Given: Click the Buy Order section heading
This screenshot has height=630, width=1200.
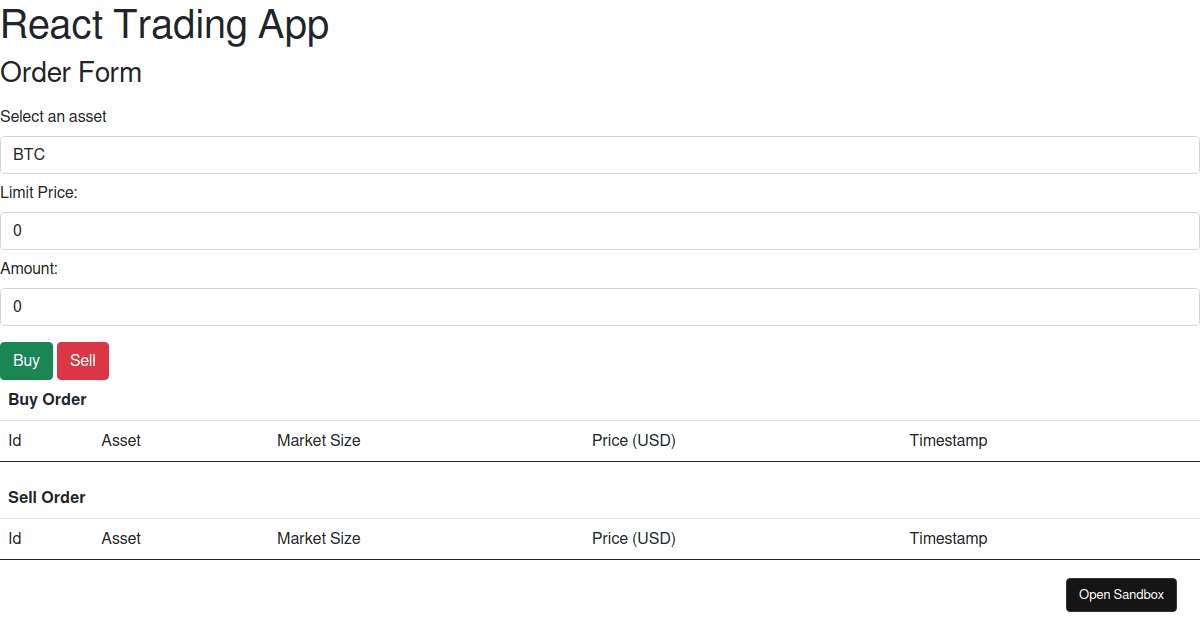Looking at the screenshot, I should (x=47, y=399).
